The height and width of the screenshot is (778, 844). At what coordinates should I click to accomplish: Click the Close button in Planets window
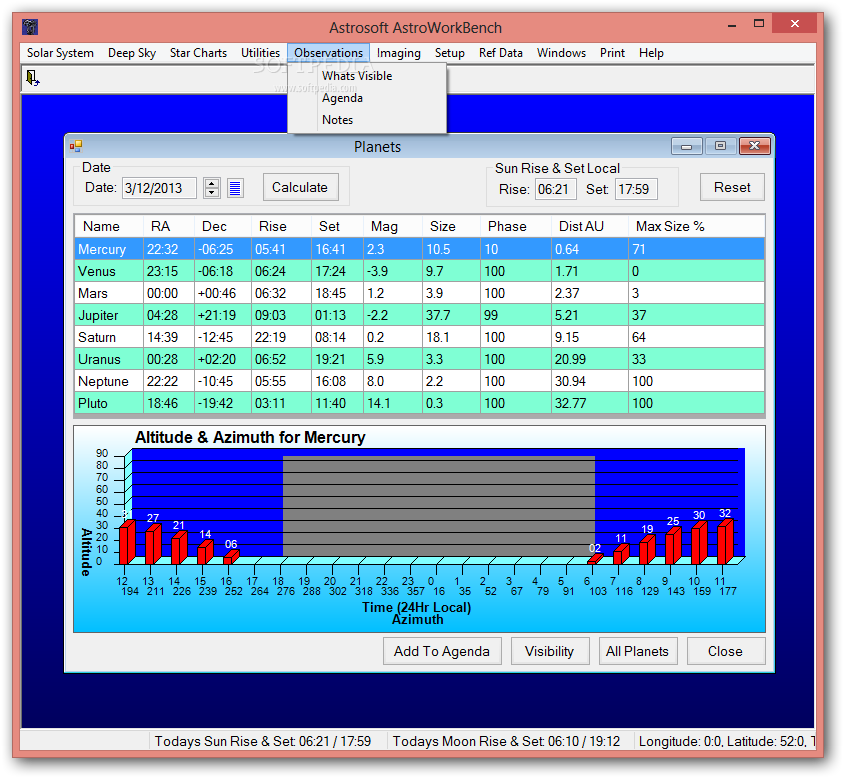(x=725, y=651)
